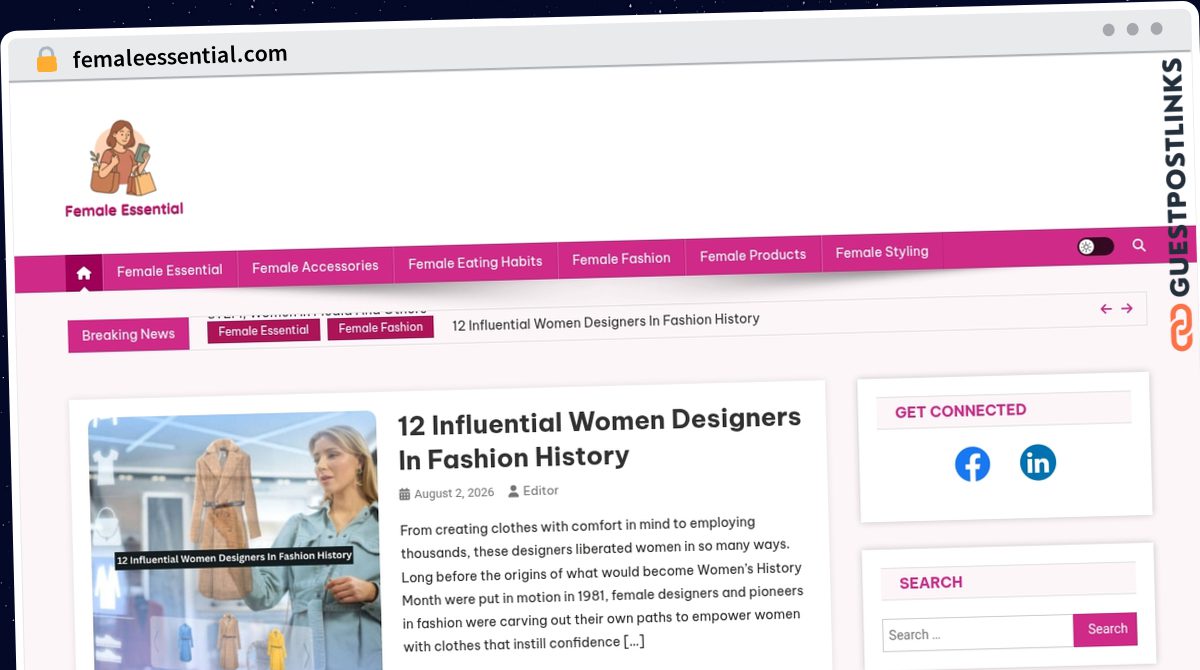Click the femaleessential.com address text
Viewport: 1200px width, 670px height.
(180, 56)
